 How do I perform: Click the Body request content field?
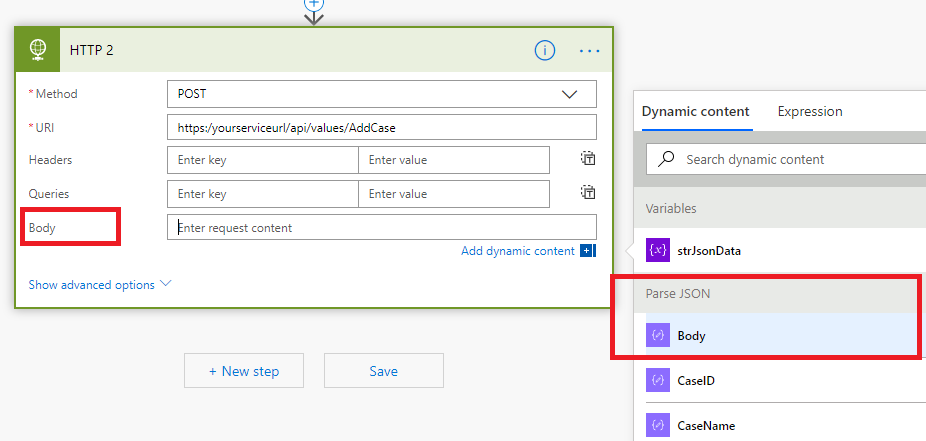pos(382,227)
